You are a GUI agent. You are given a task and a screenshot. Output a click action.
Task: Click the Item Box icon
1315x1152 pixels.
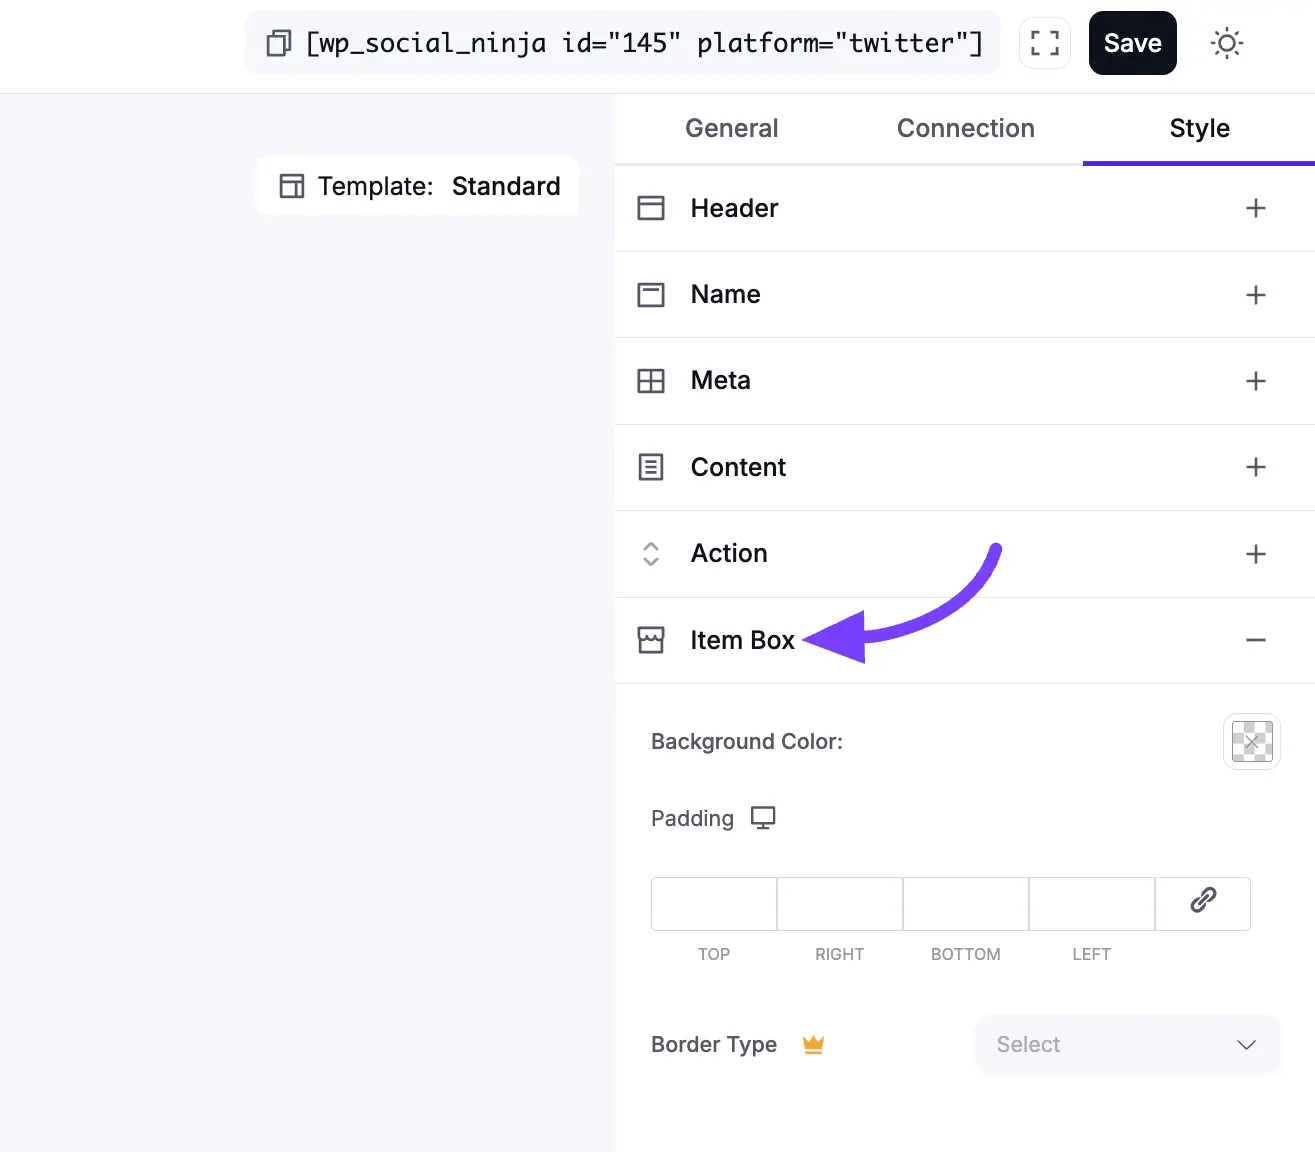click(x=651, y=640)
